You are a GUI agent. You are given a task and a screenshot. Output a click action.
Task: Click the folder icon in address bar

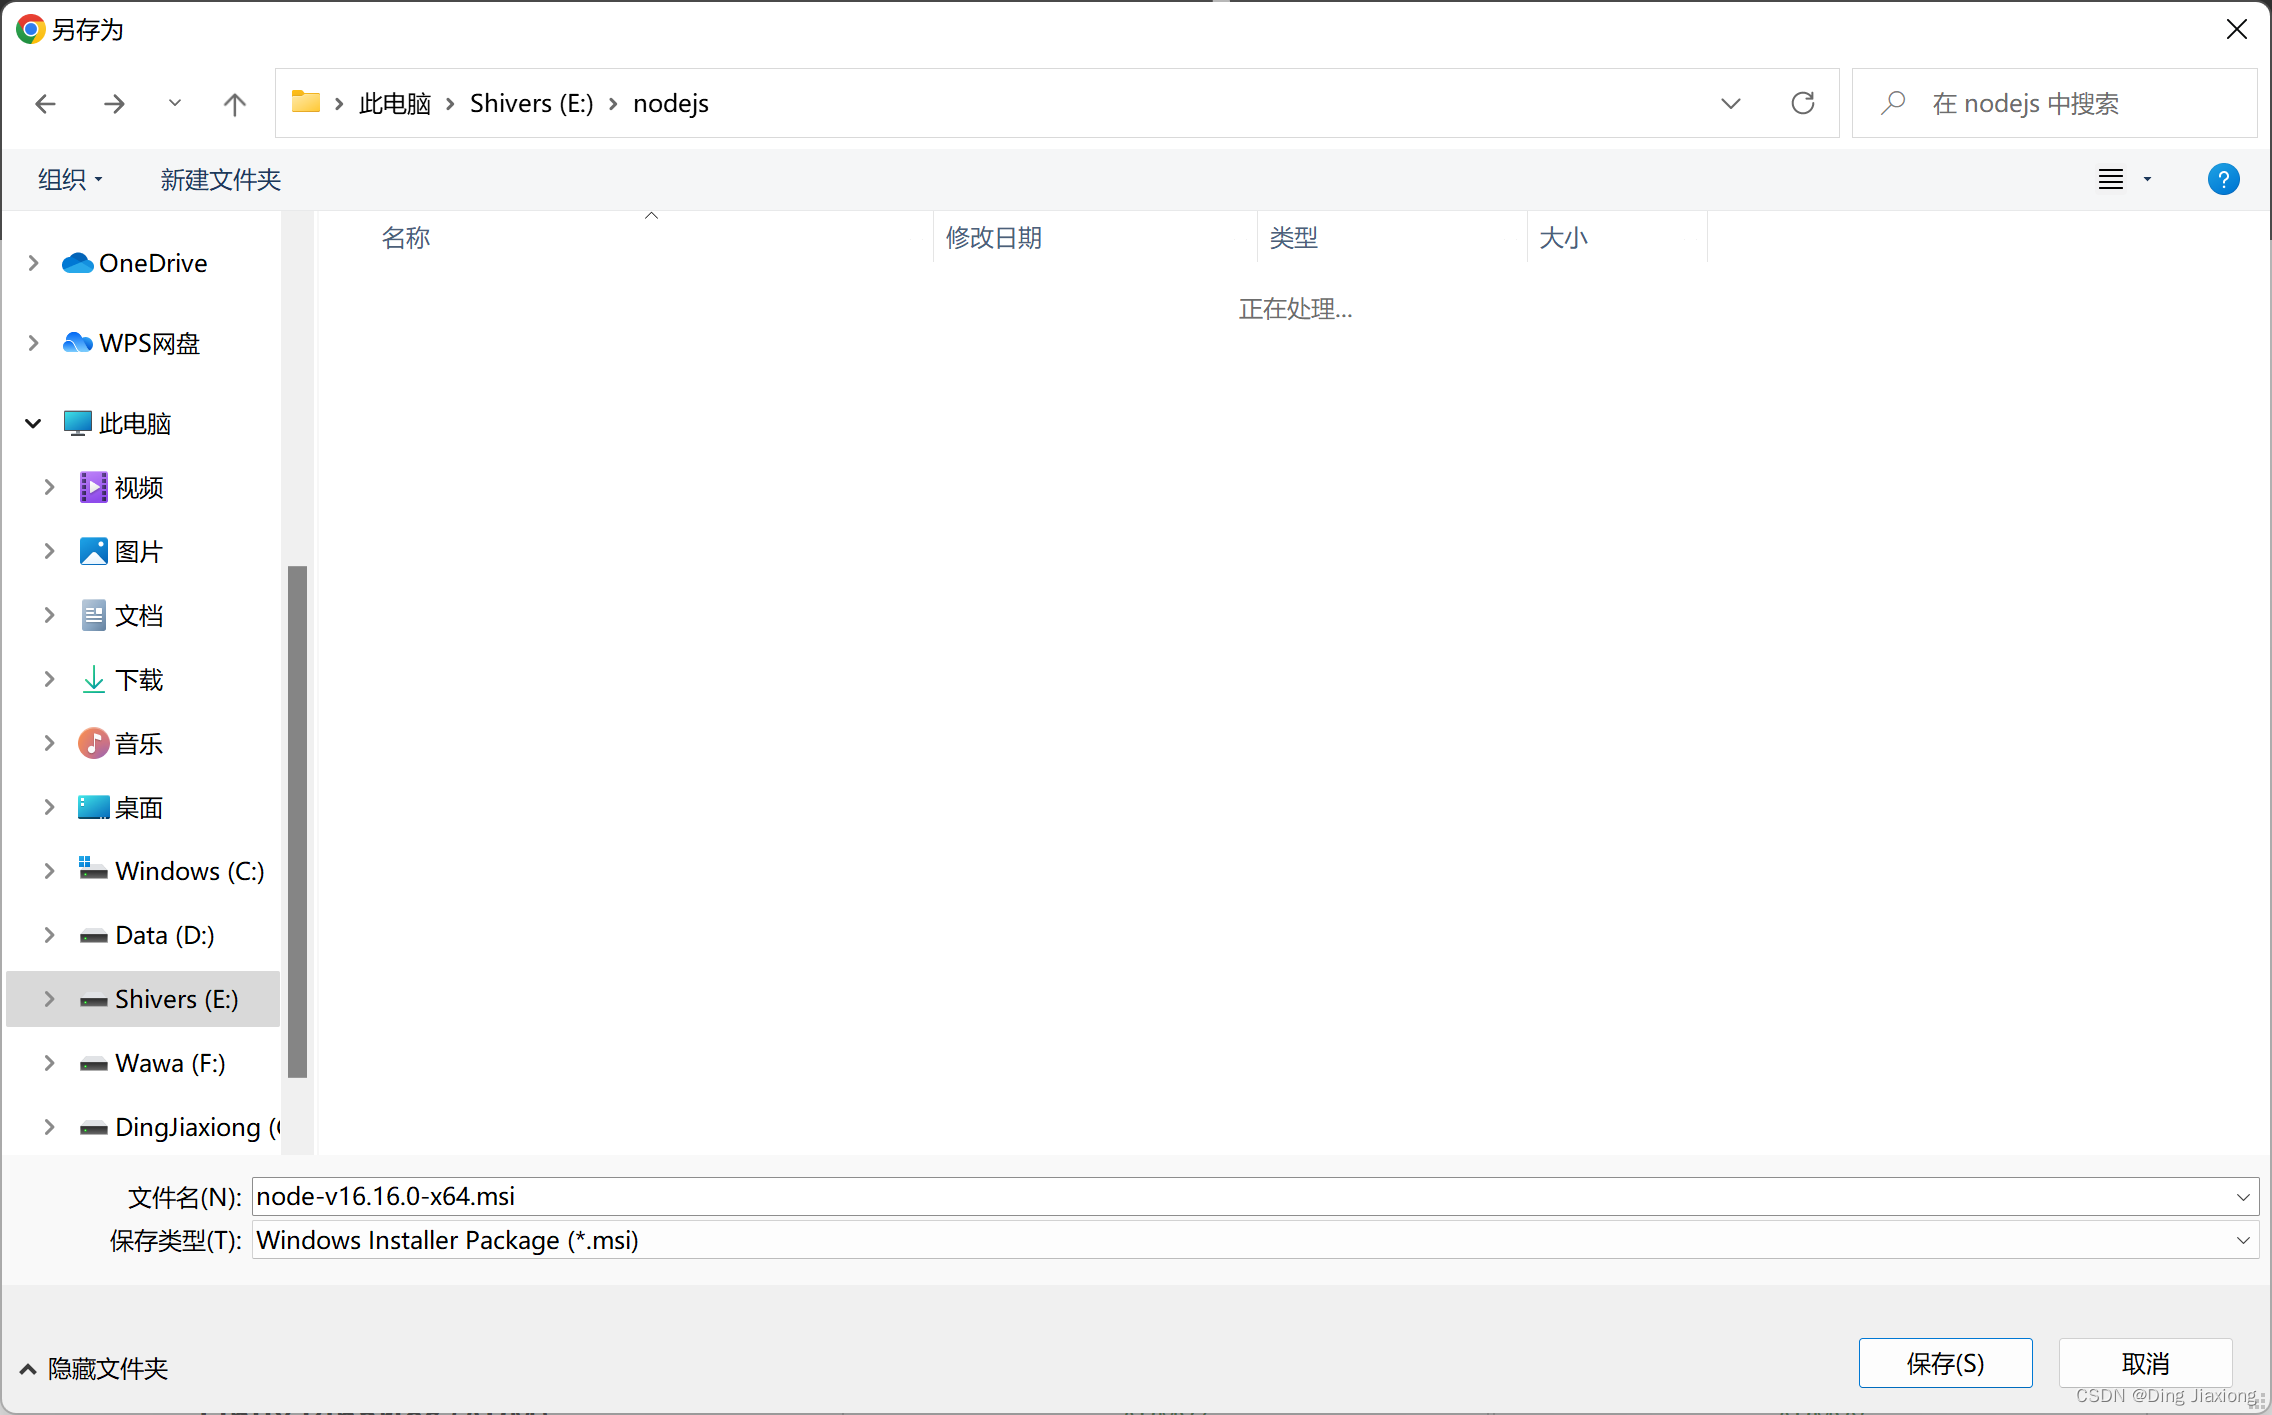coord(305,102)
